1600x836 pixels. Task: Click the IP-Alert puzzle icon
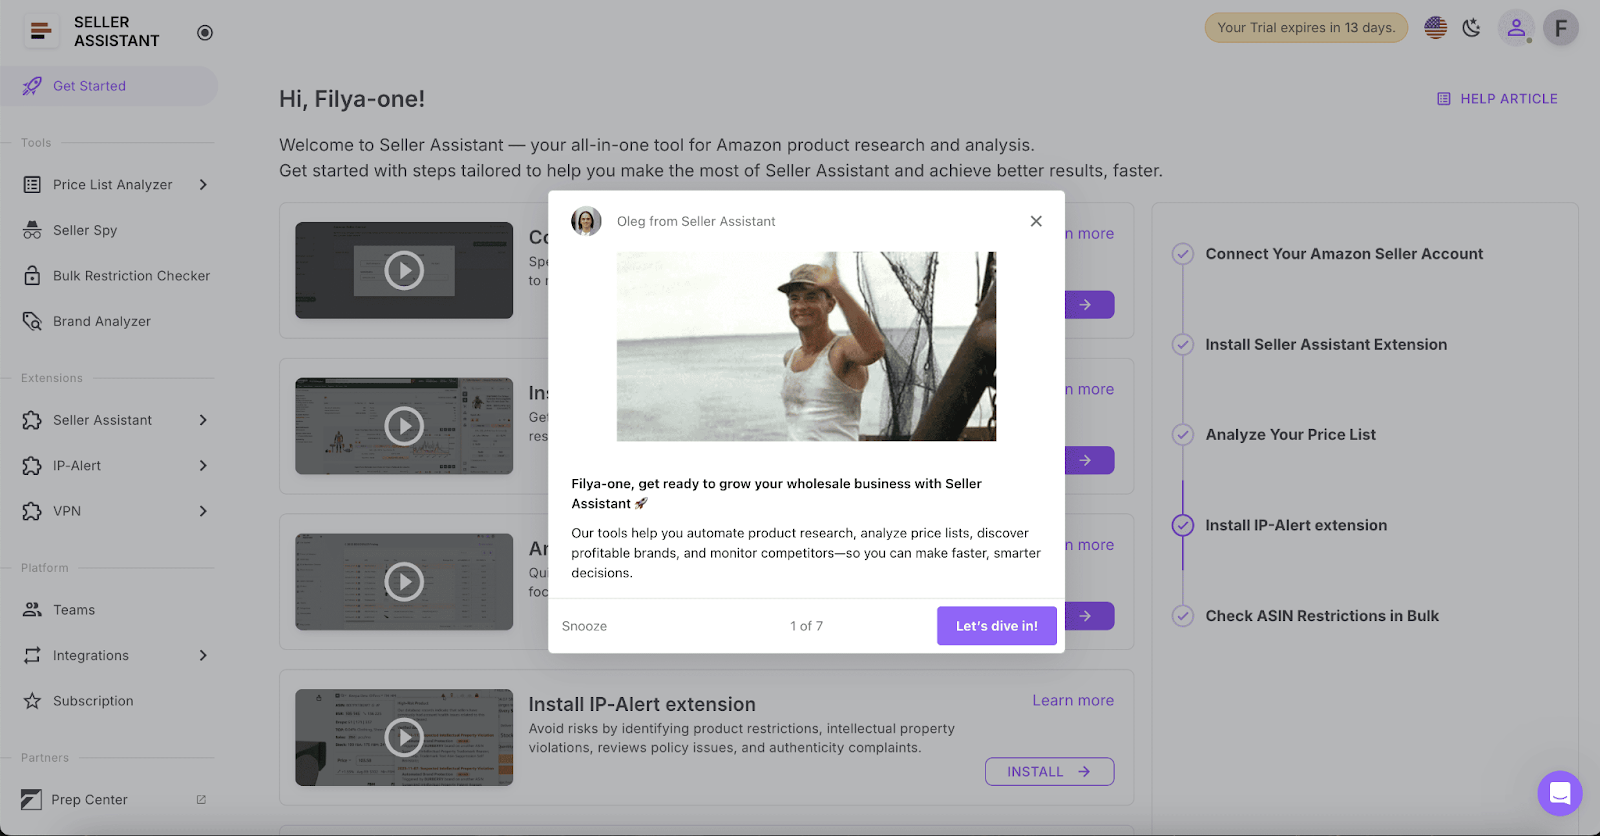coord(32,466)
